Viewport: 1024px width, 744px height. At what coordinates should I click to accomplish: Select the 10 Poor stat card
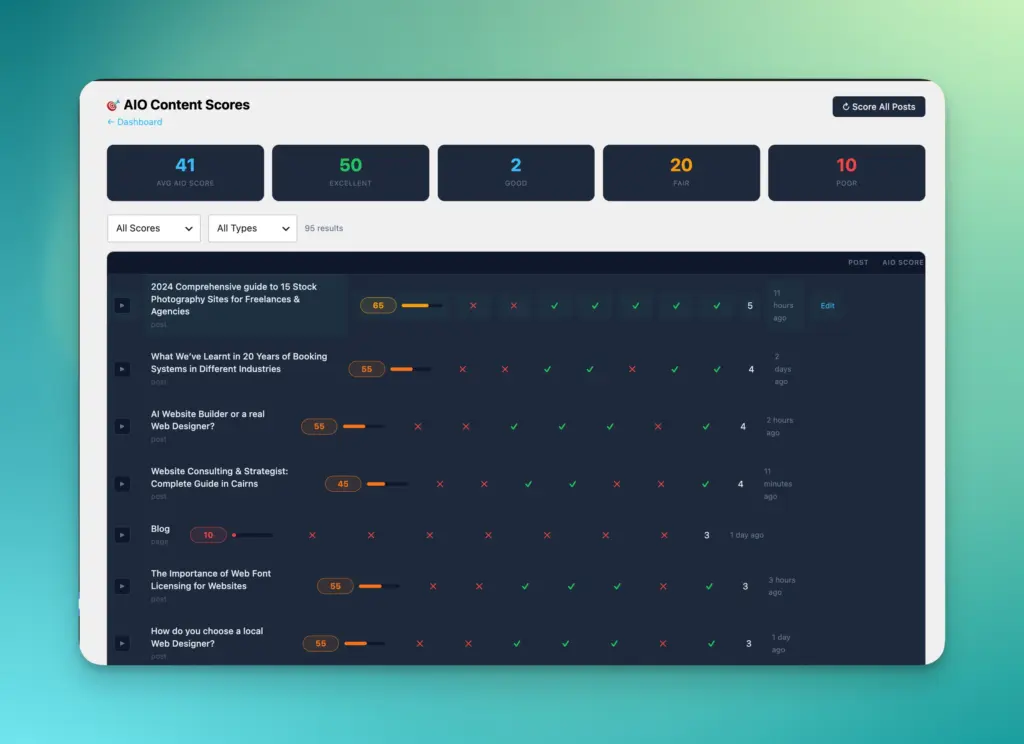point(846,172)
